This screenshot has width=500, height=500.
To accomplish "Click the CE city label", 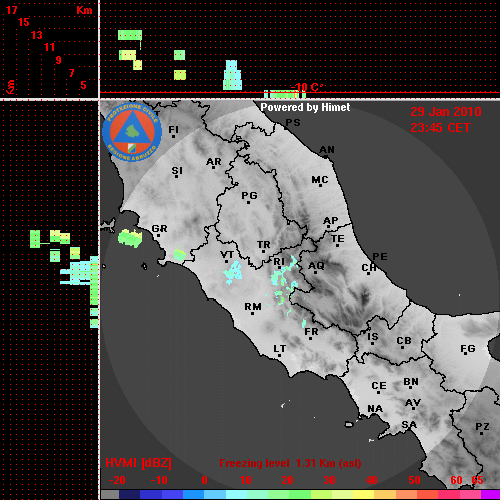I will point(379,386).
